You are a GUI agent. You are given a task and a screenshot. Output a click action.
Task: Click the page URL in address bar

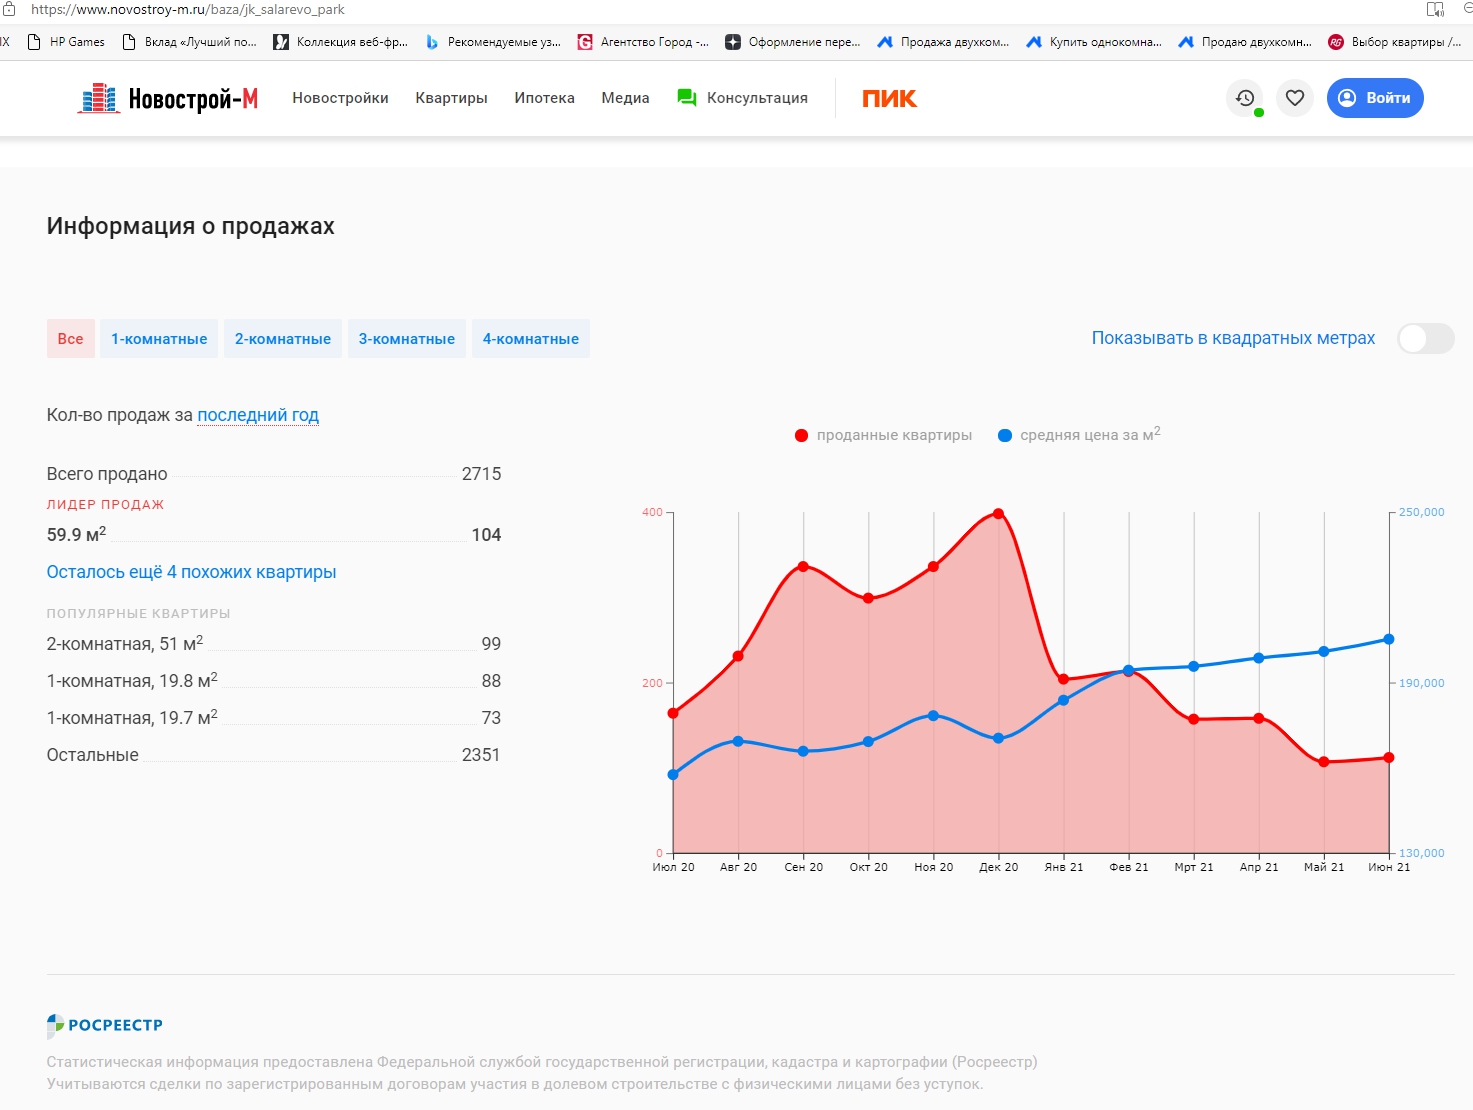tap(188, 10)
